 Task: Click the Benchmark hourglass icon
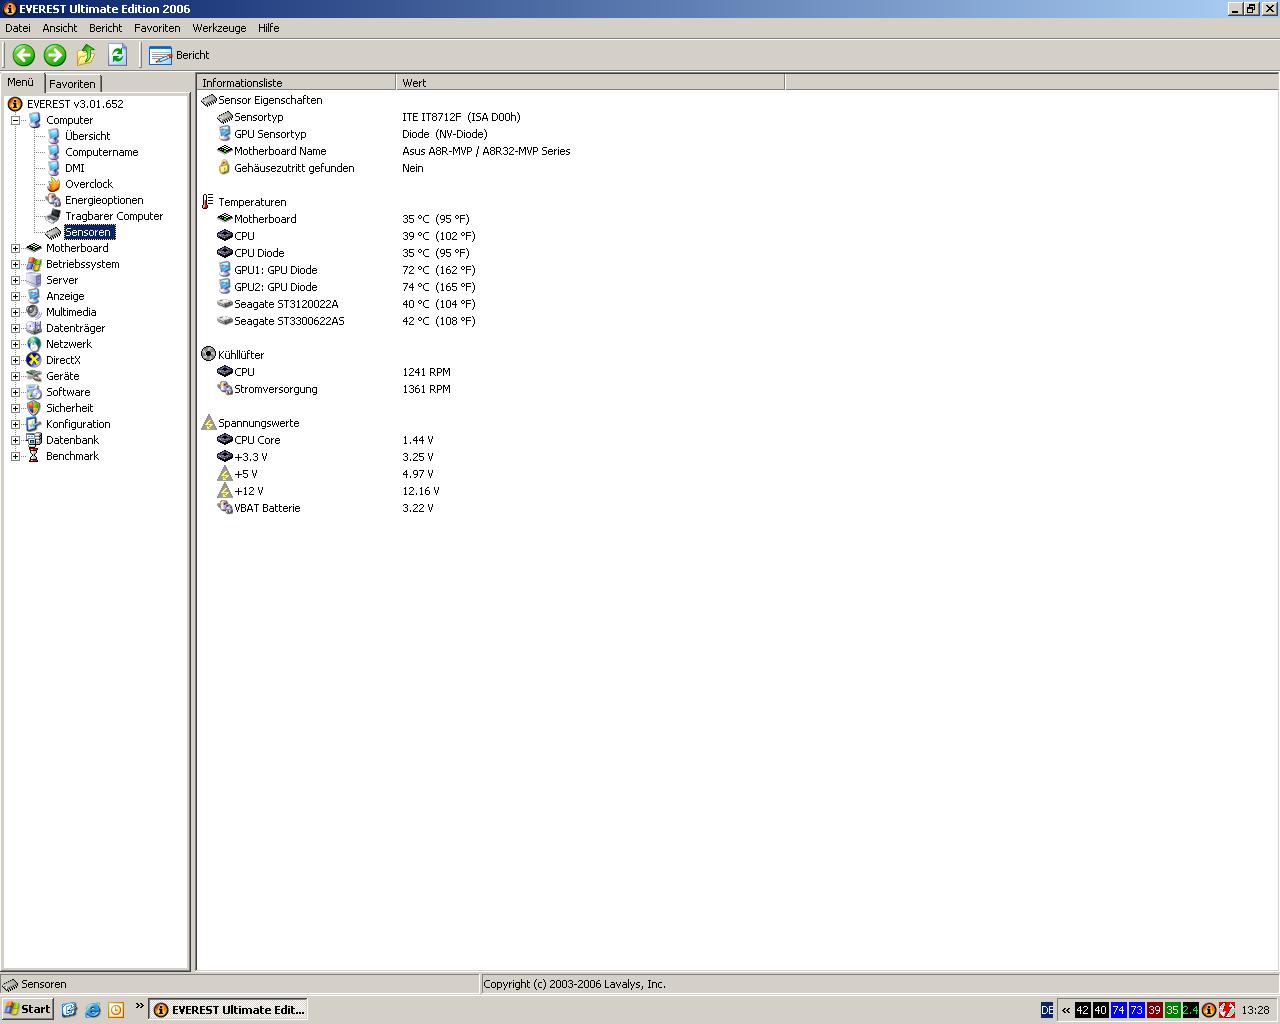click(x=34, y=456)
